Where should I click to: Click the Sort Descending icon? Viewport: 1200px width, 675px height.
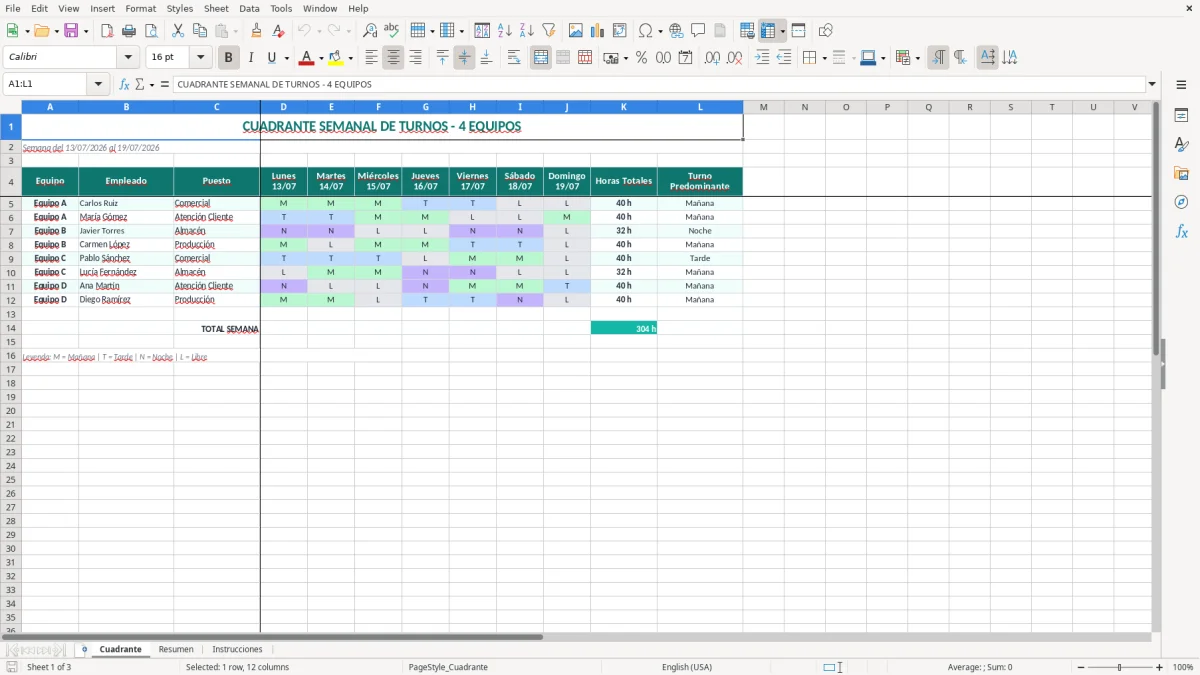click(x=527, y=31)
